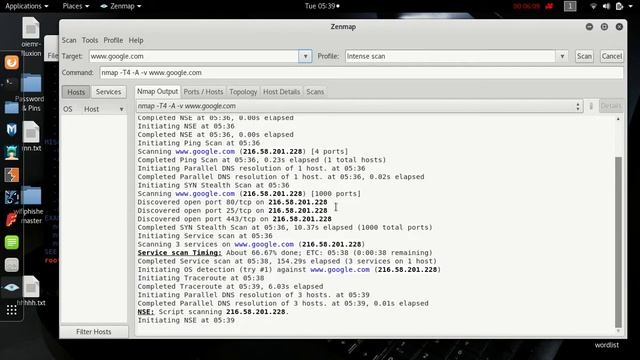Open Armitage from the dock
Screen dimensions: 640x360
tap(12, 152)
